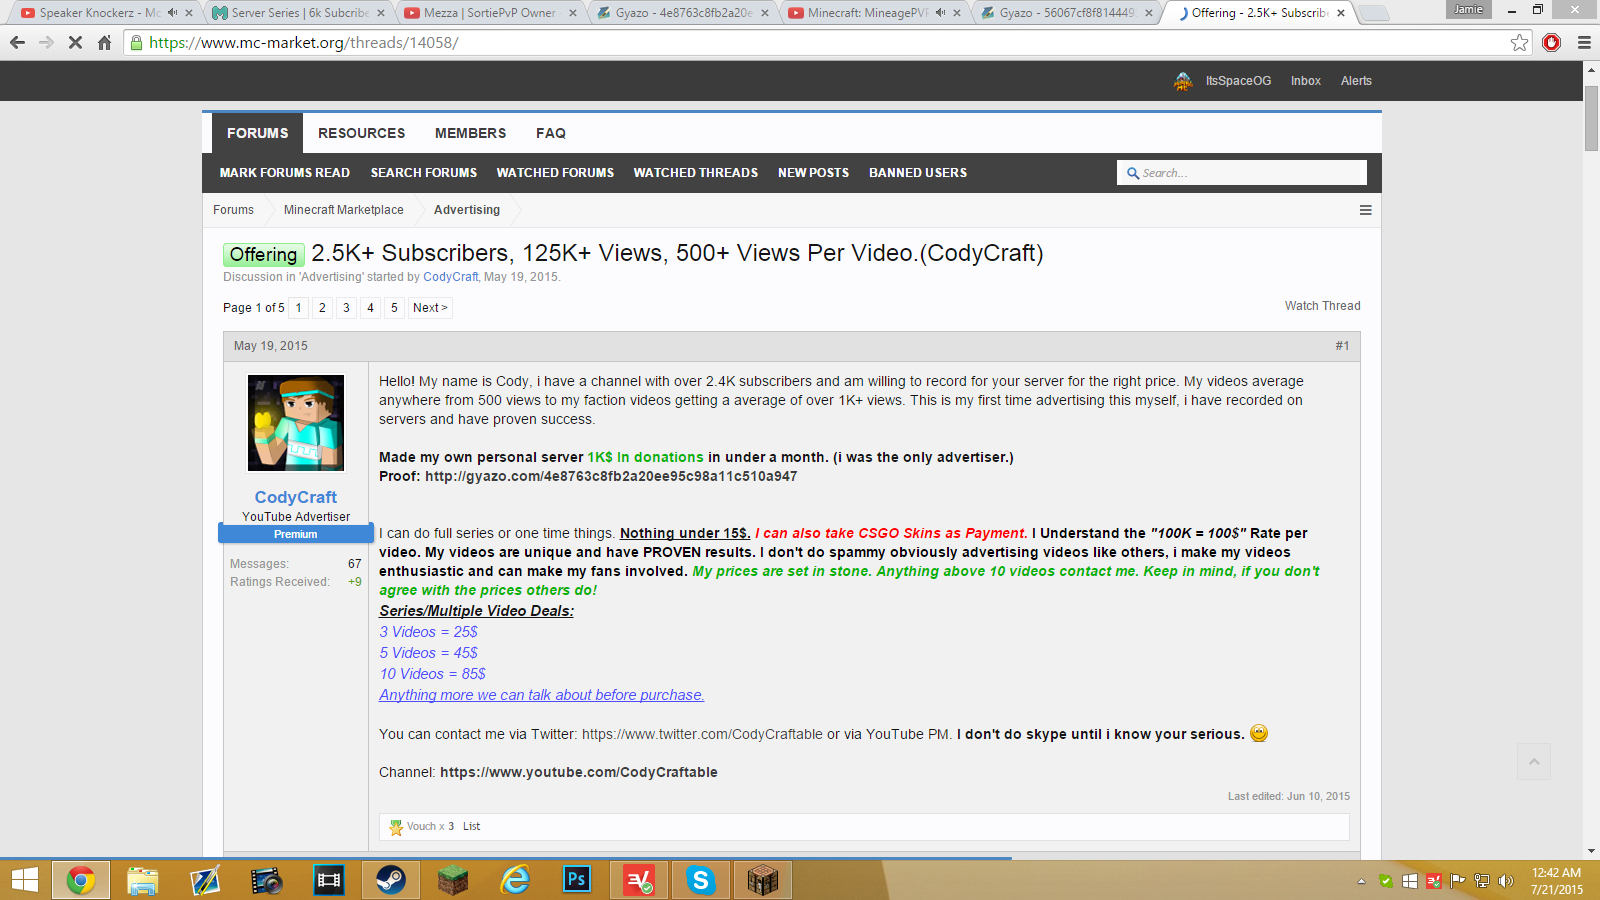Go back one page in Chrome
The image size is (1600, 900).
pos(17,43)
